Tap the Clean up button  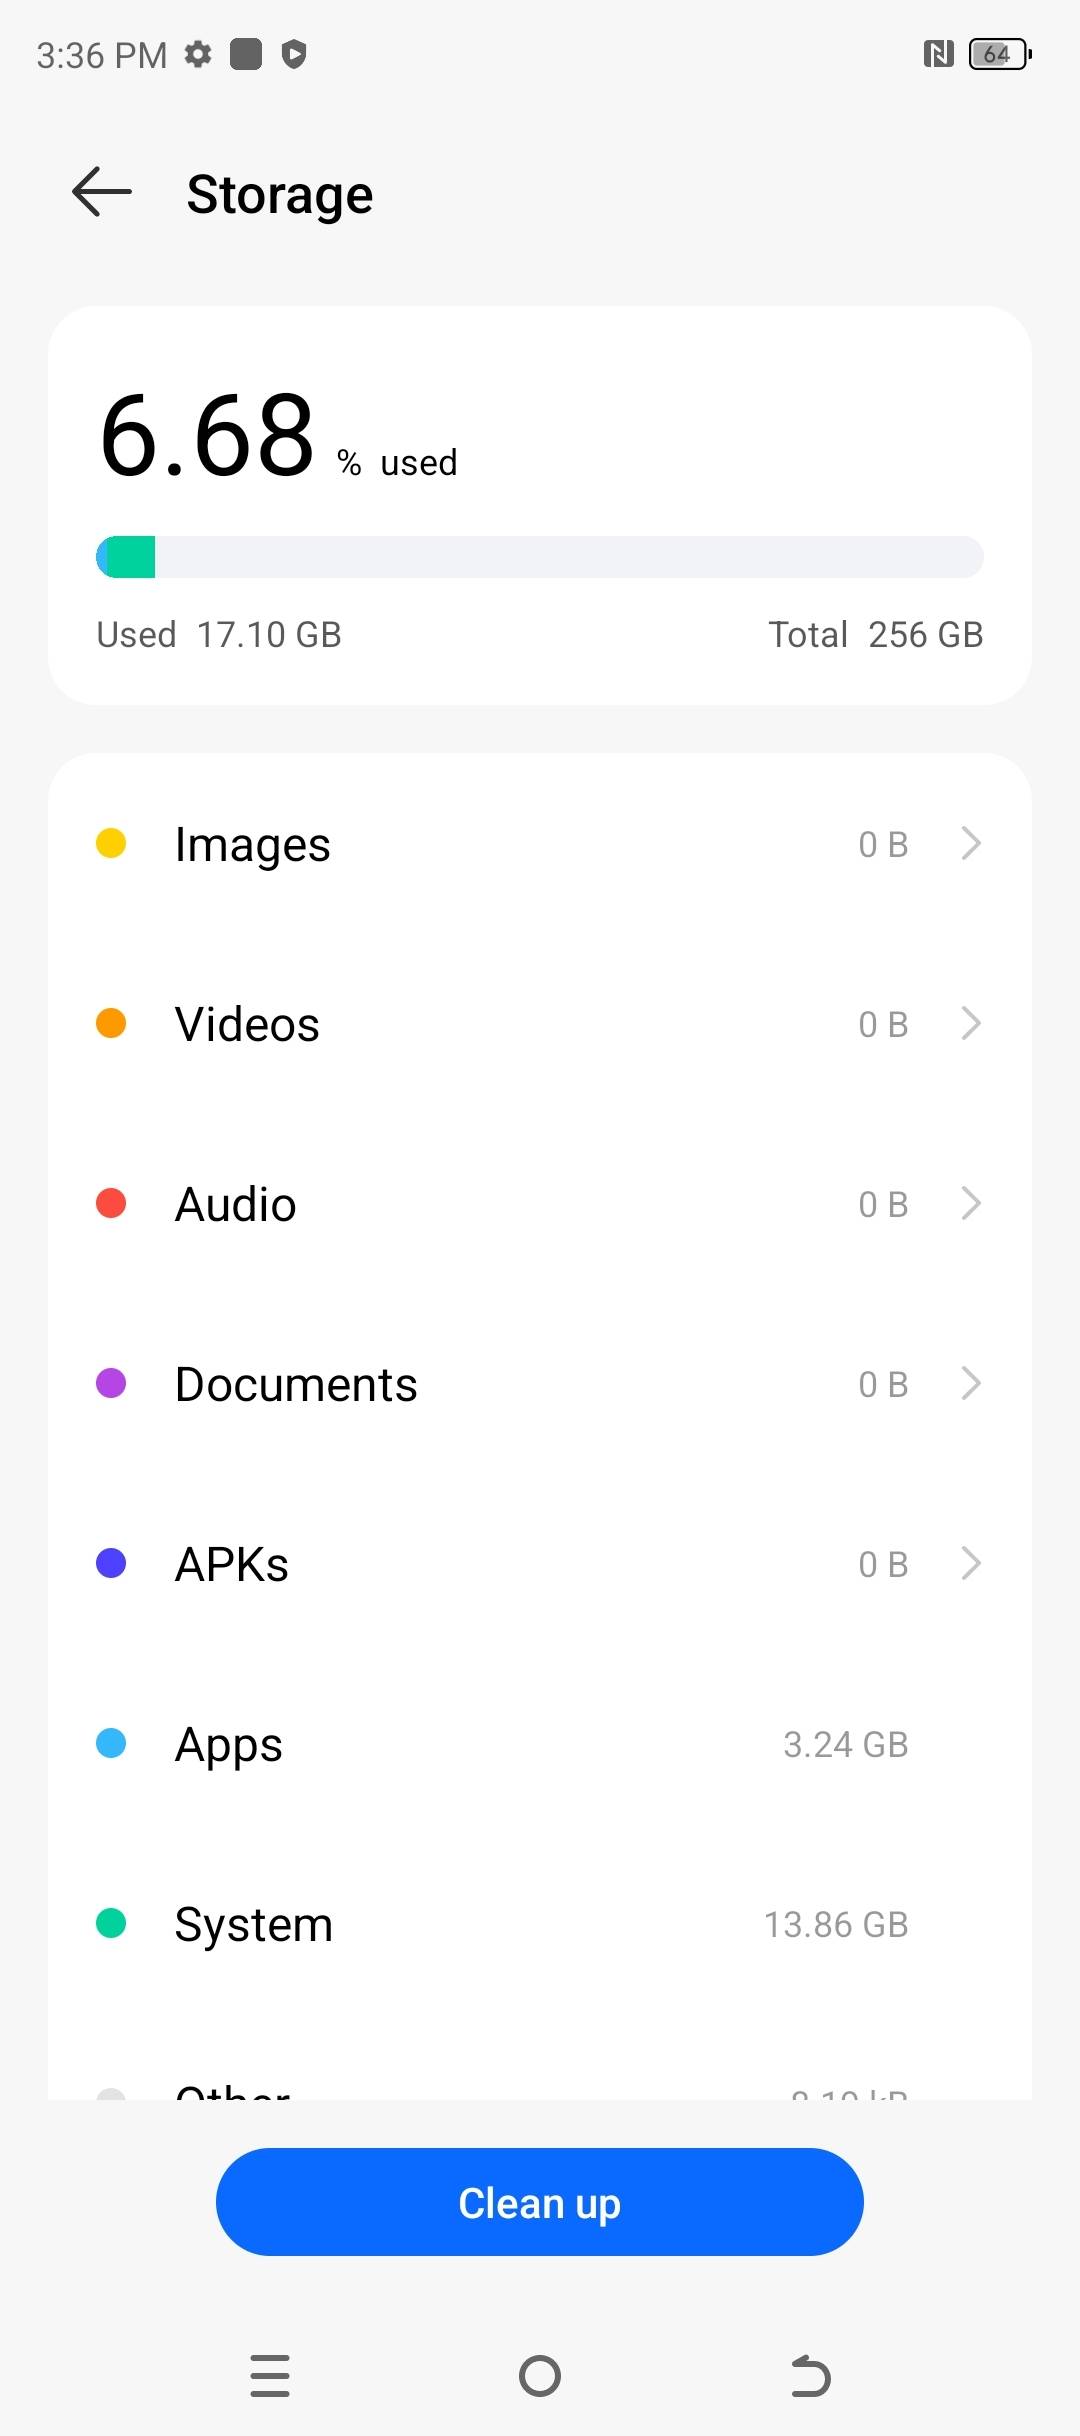pyautogui.click(x=540, y=2202)
